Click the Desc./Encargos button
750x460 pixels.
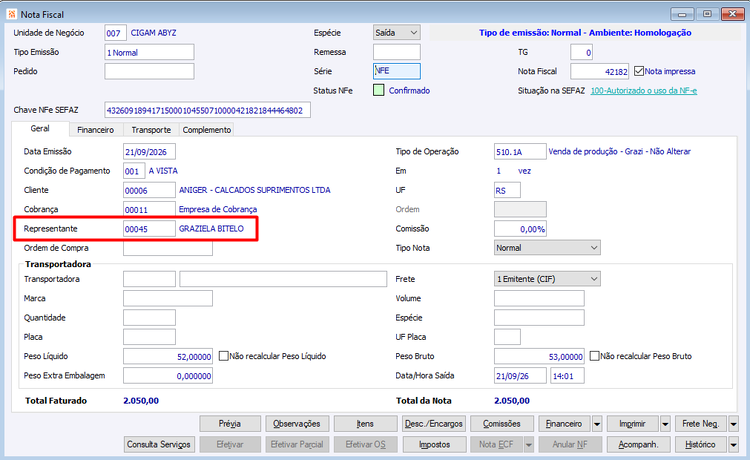(433, 424)
